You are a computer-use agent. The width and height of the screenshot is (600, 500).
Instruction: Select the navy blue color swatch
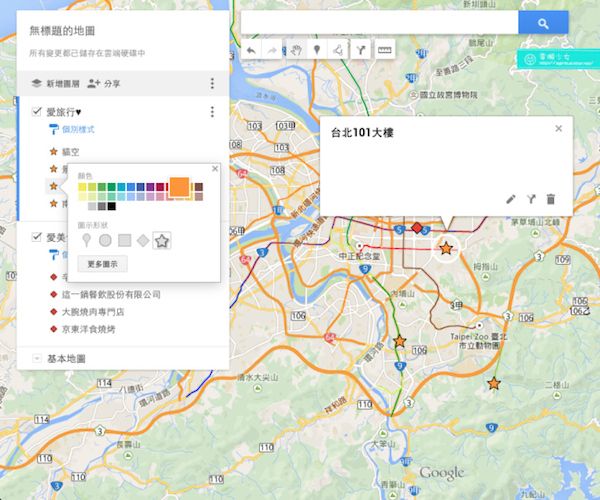[140, 187]
